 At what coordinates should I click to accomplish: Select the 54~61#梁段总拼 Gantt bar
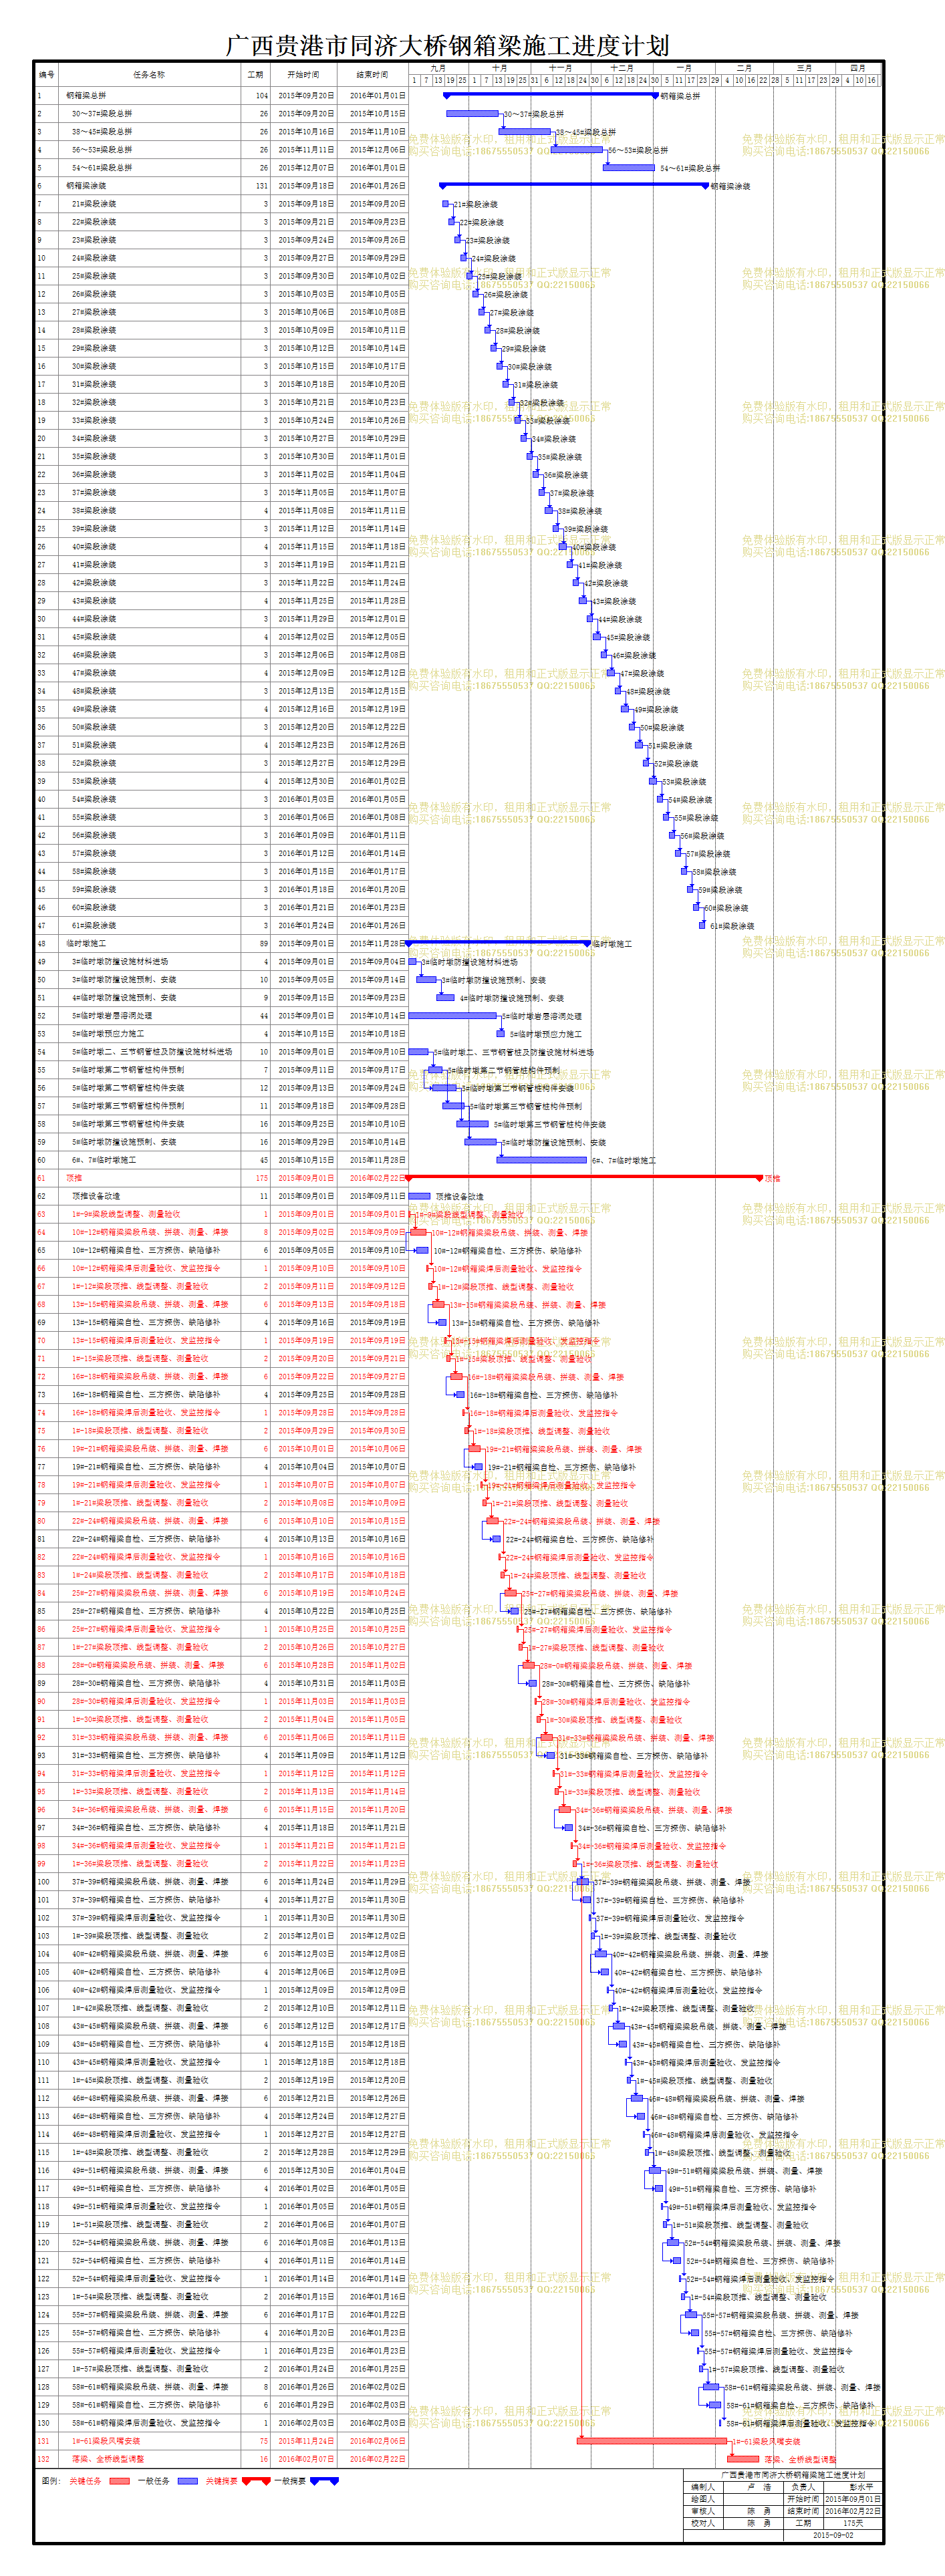click(629, 167)
